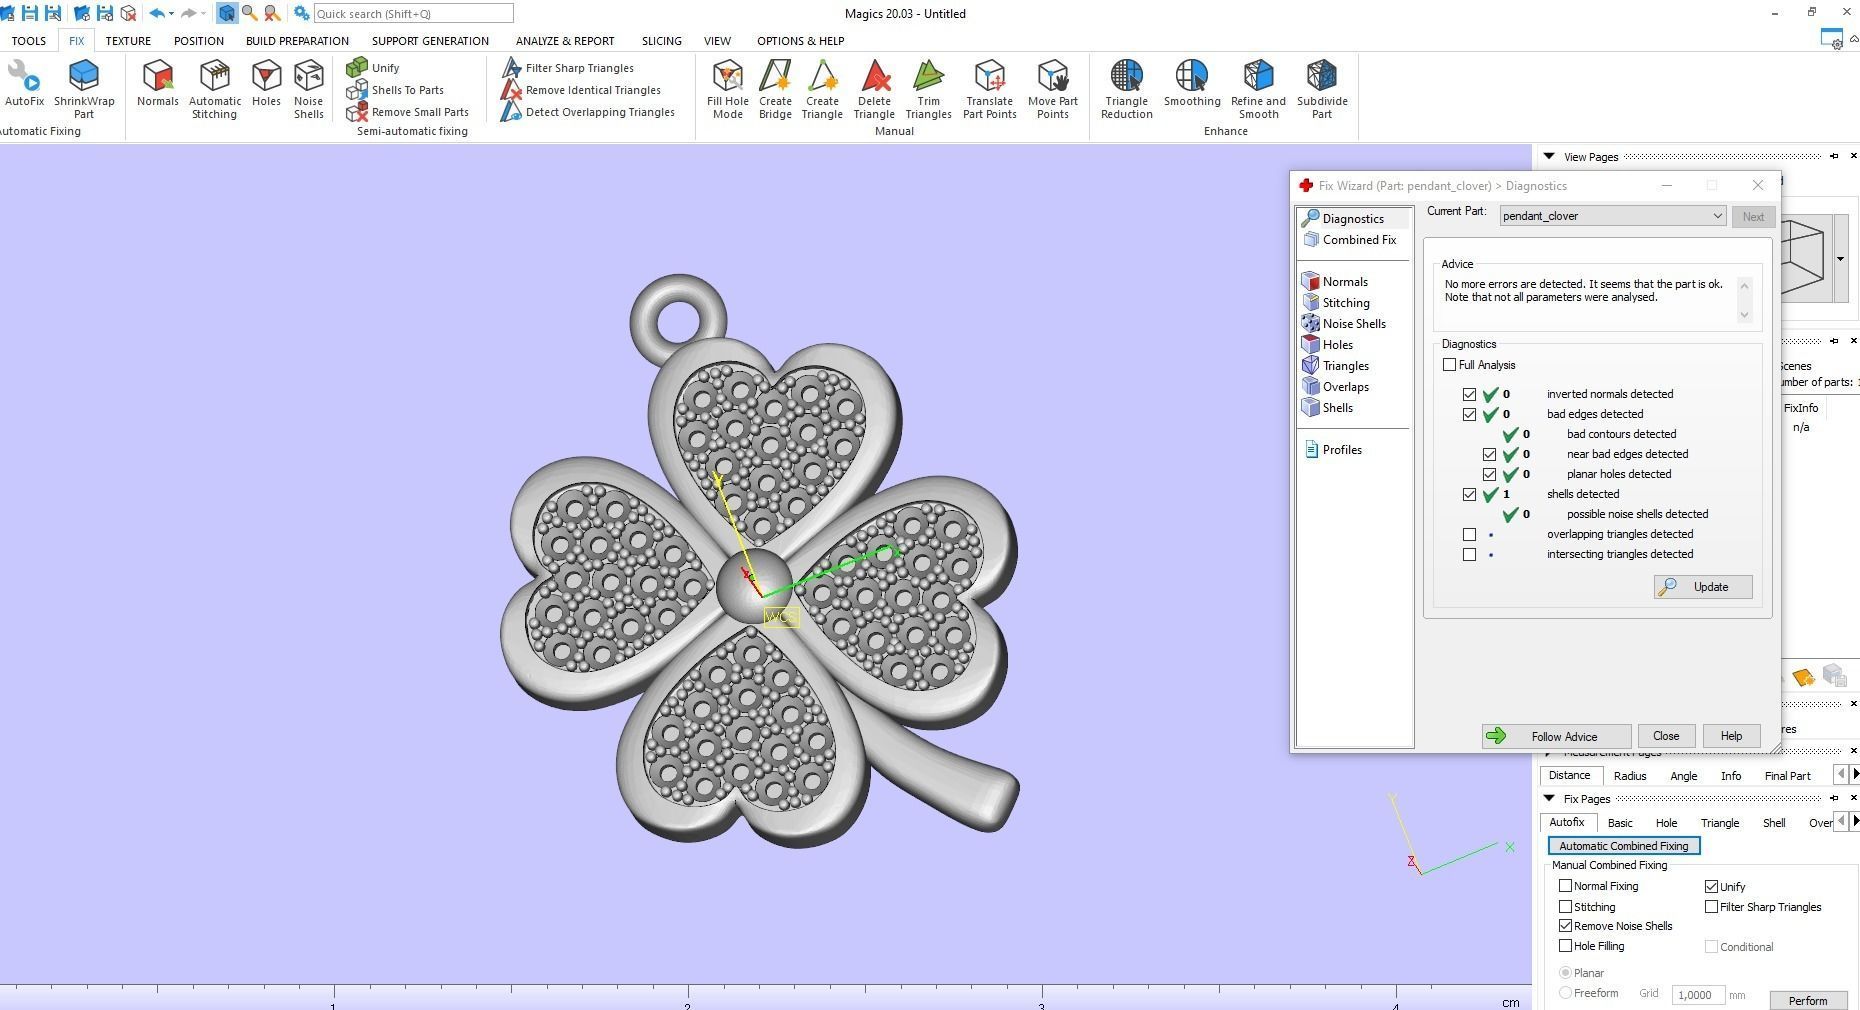Screen dimensions: 1860x1010
Task: Run AutoFix from the ribbon
Action: click(24, 83)
